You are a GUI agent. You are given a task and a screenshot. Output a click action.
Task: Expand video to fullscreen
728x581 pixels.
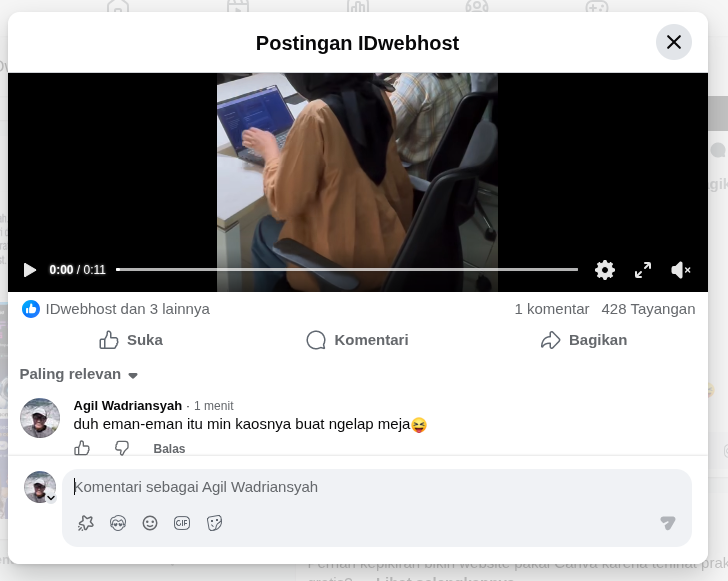tap(643, 270)
